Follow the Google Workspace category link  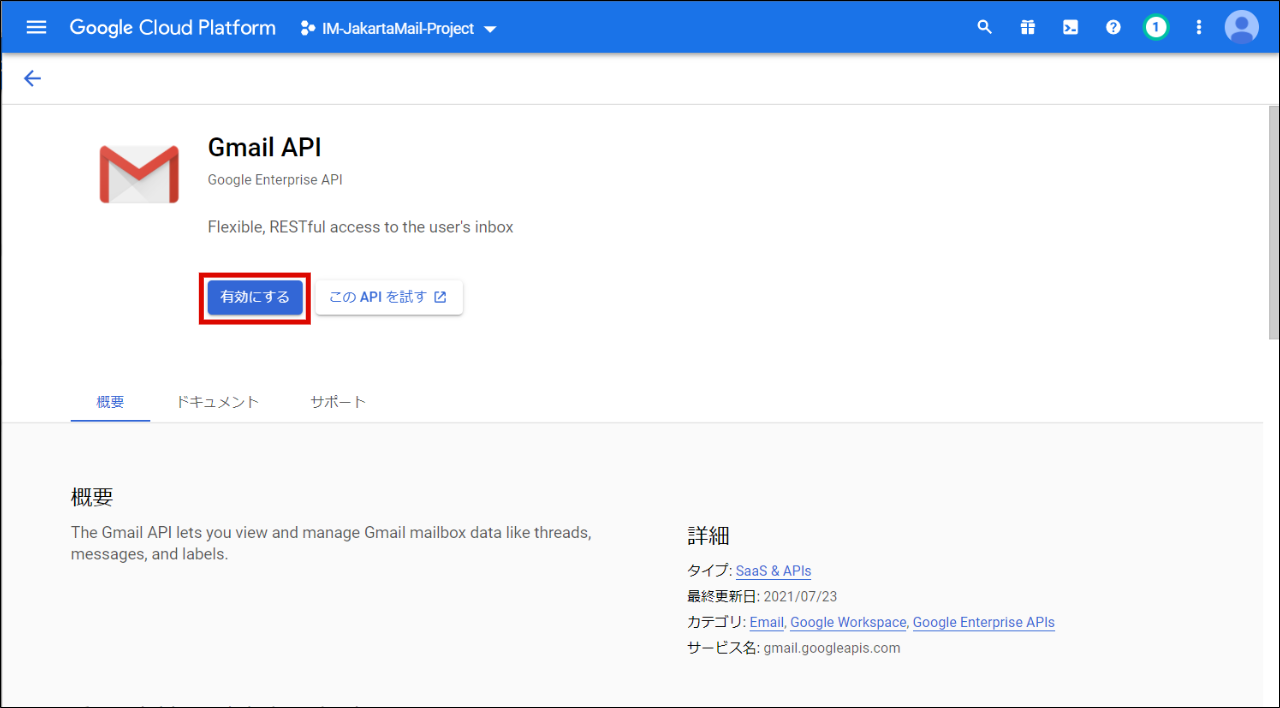[848, 622]
